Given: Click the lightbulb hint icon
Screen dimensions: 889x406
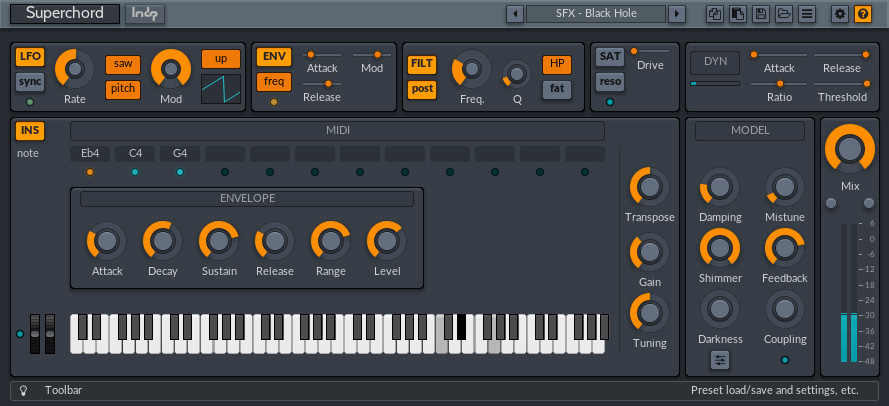Looking at the screenshot, I should pyautogui.click(x=23, y=390).
